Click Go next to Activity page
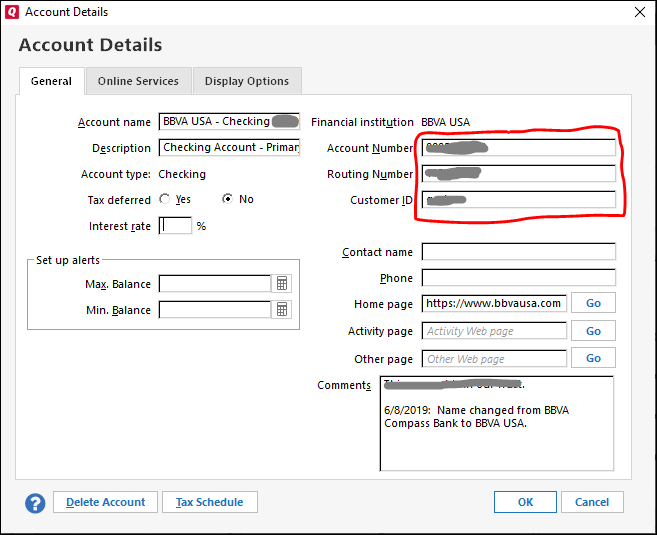 pyautogui.click(x=593, y=331)
